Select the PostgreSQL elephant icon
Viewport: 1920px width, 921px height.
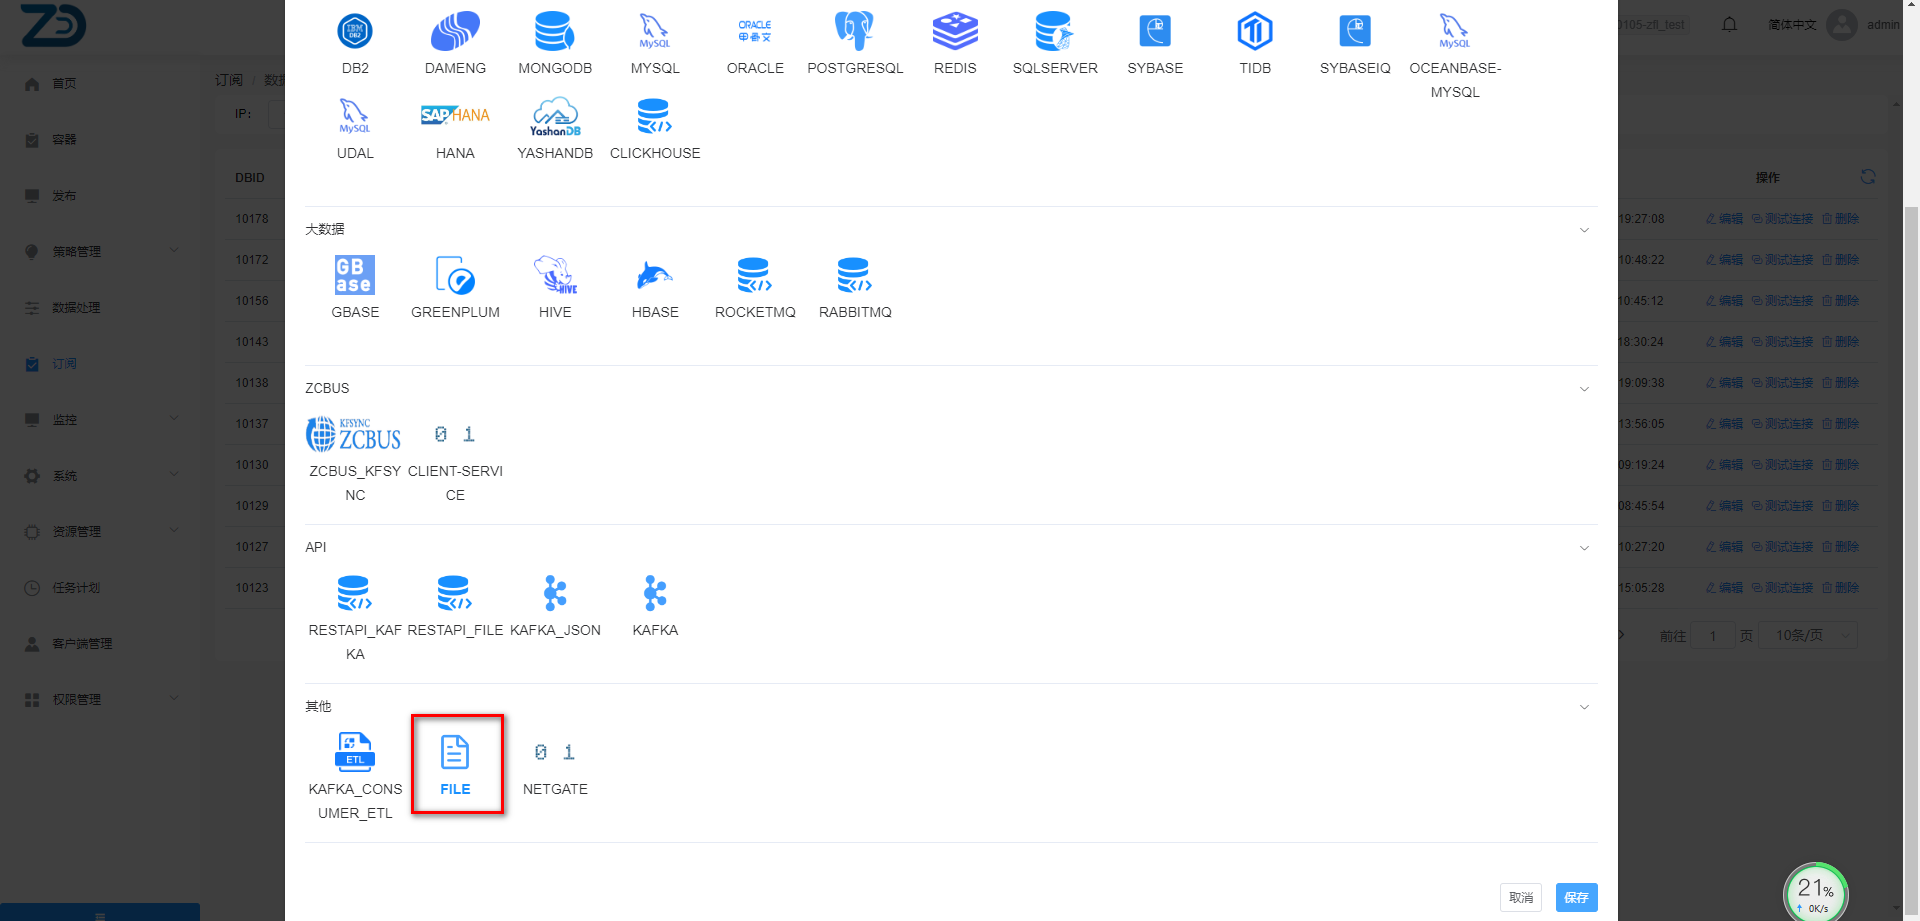(855, 32)
